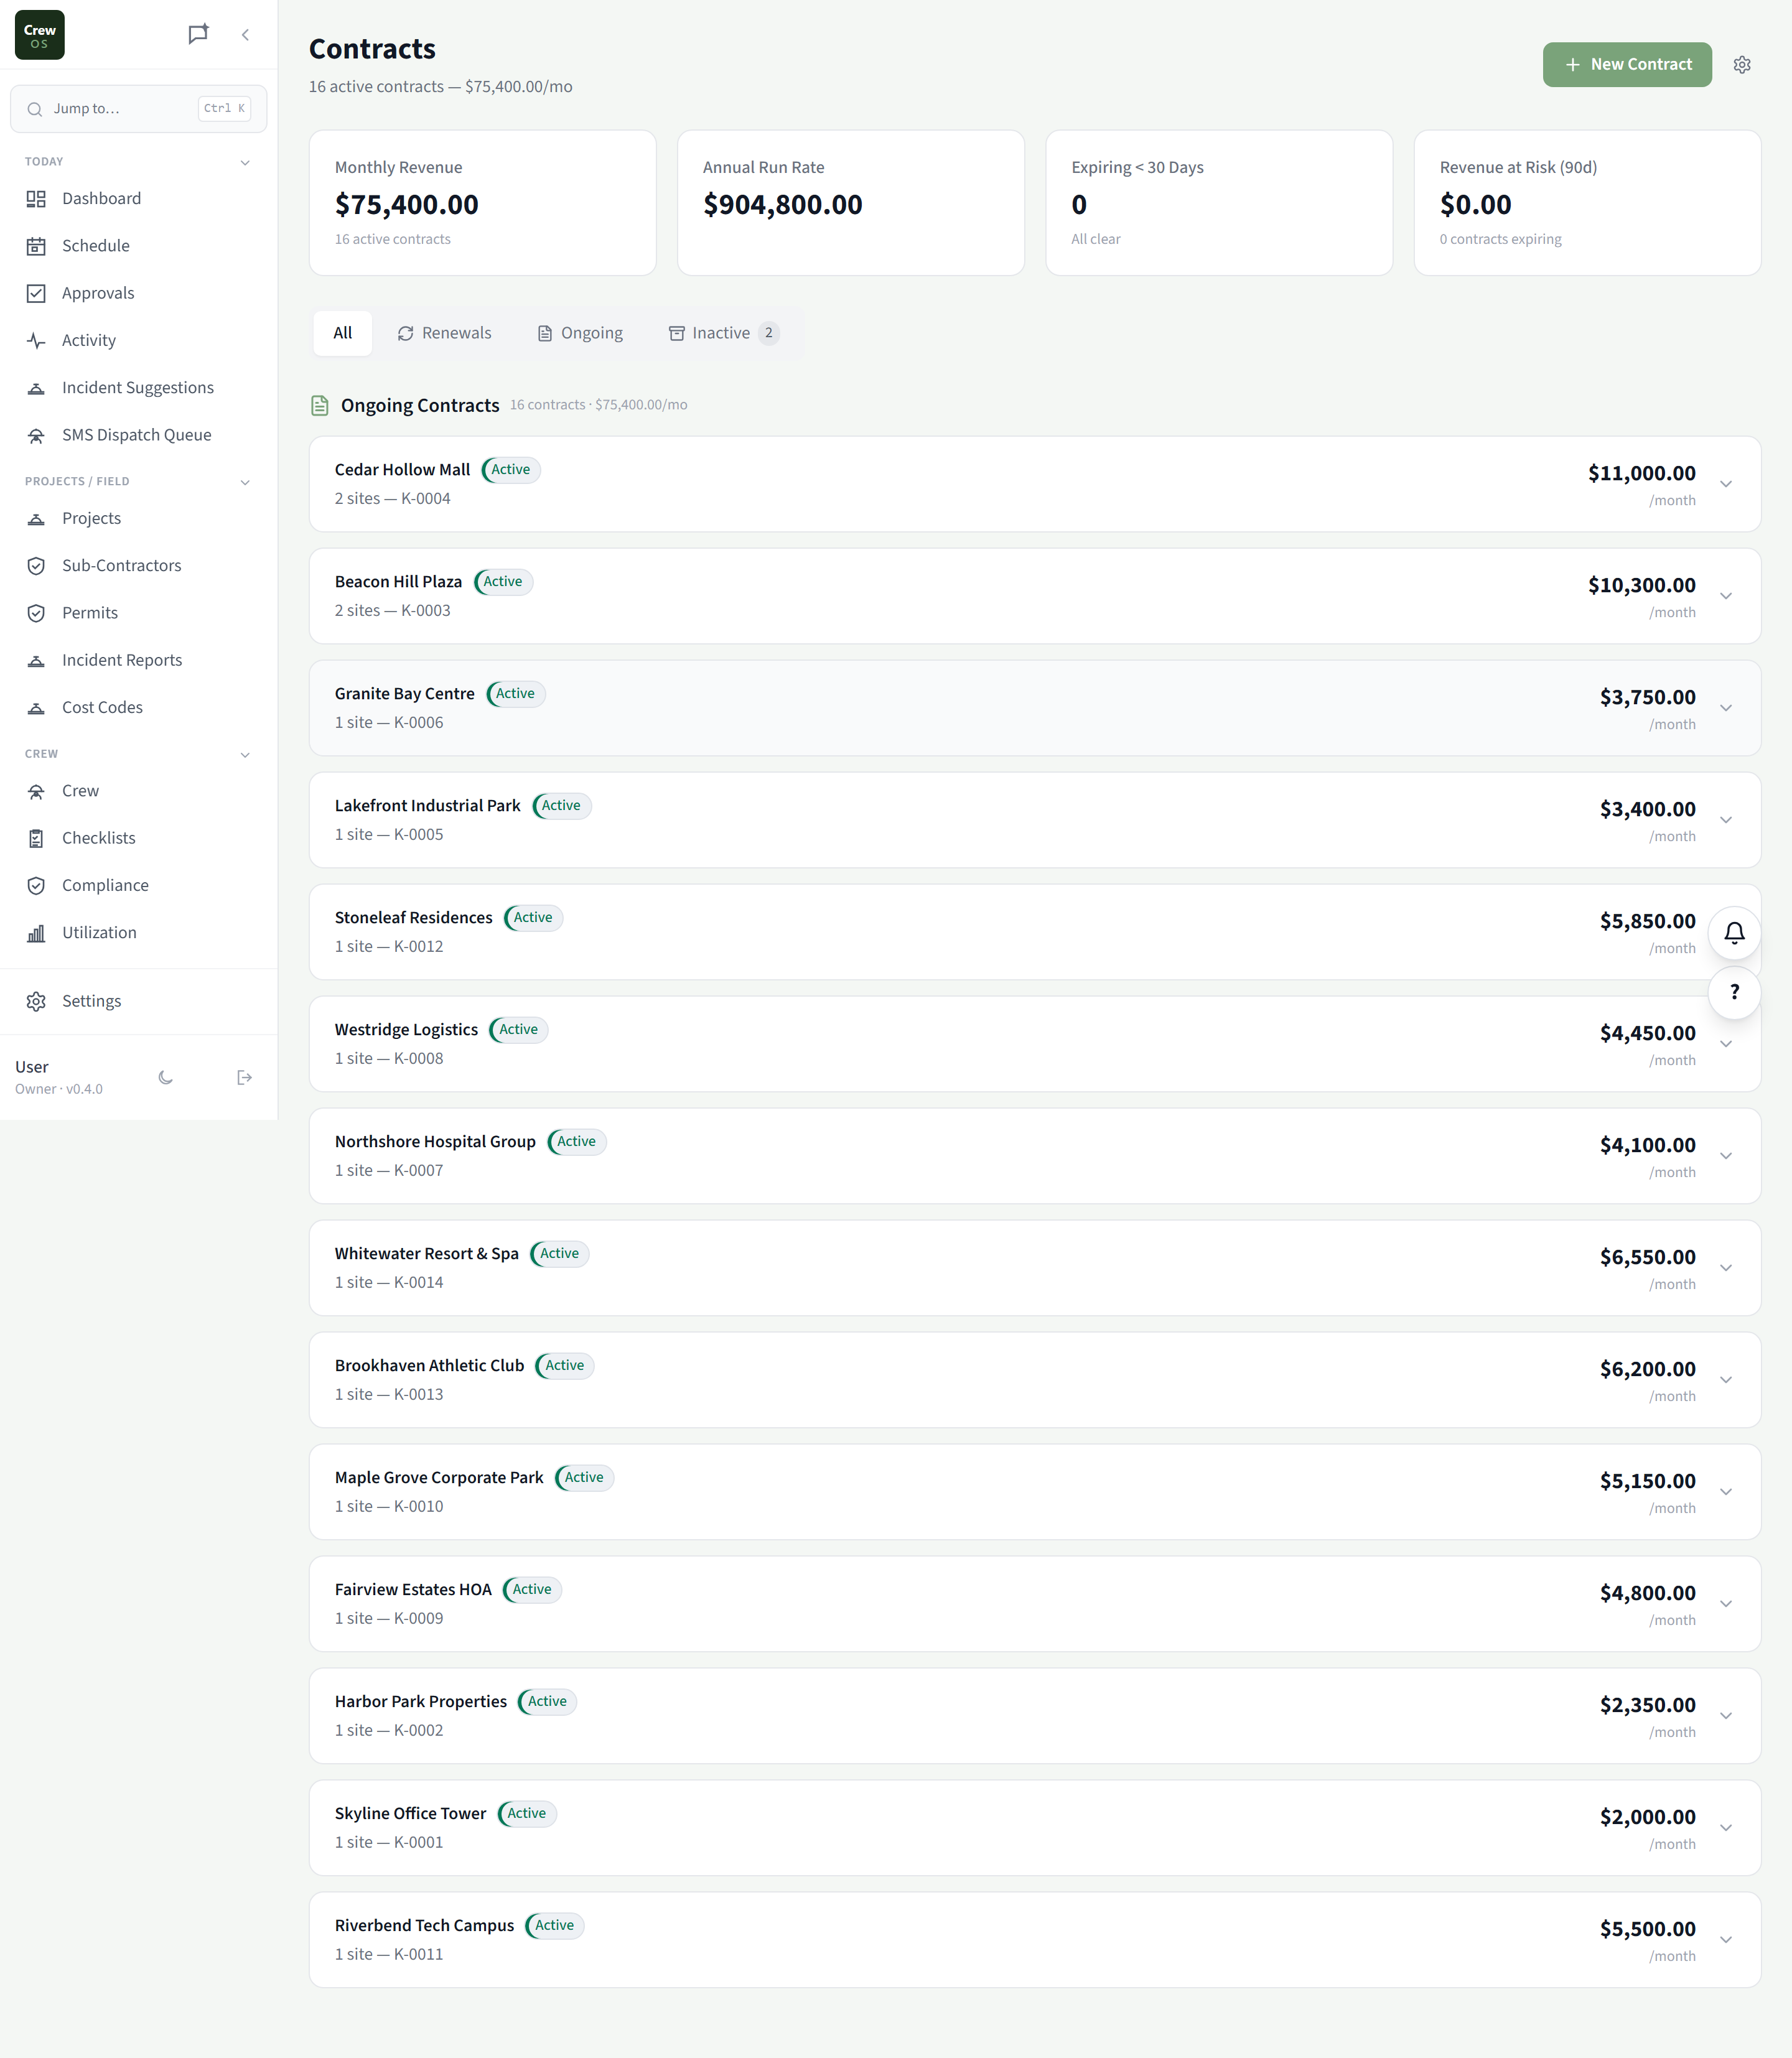Open Settings label in the sidebar
The height and width of the screenshot is (2058, 1792).
(x=91, y=1001)
